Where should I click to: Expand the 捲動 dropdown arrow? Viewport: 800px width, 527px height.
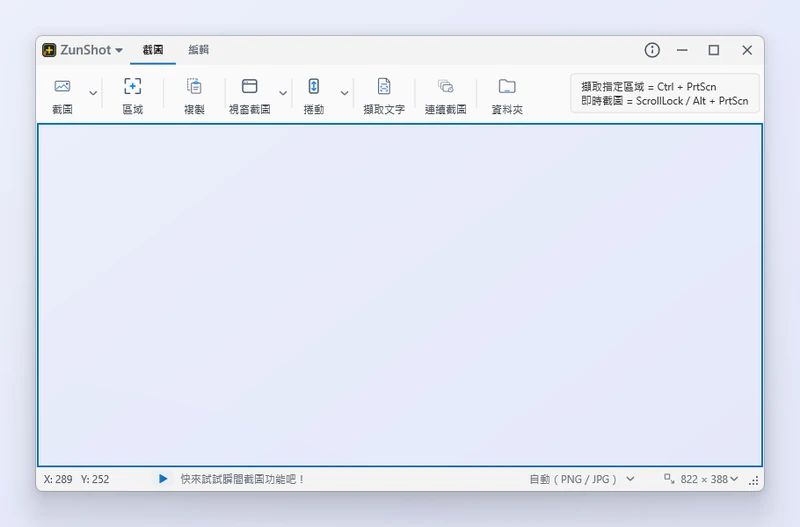[344, 93]
